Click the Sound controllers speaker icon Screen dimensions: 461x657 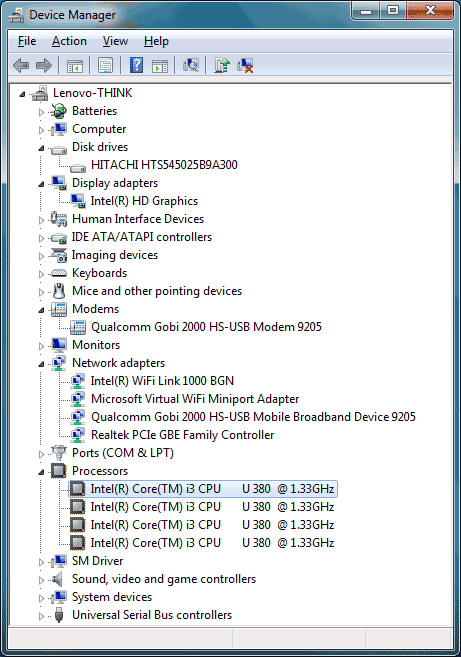point(58,579)
